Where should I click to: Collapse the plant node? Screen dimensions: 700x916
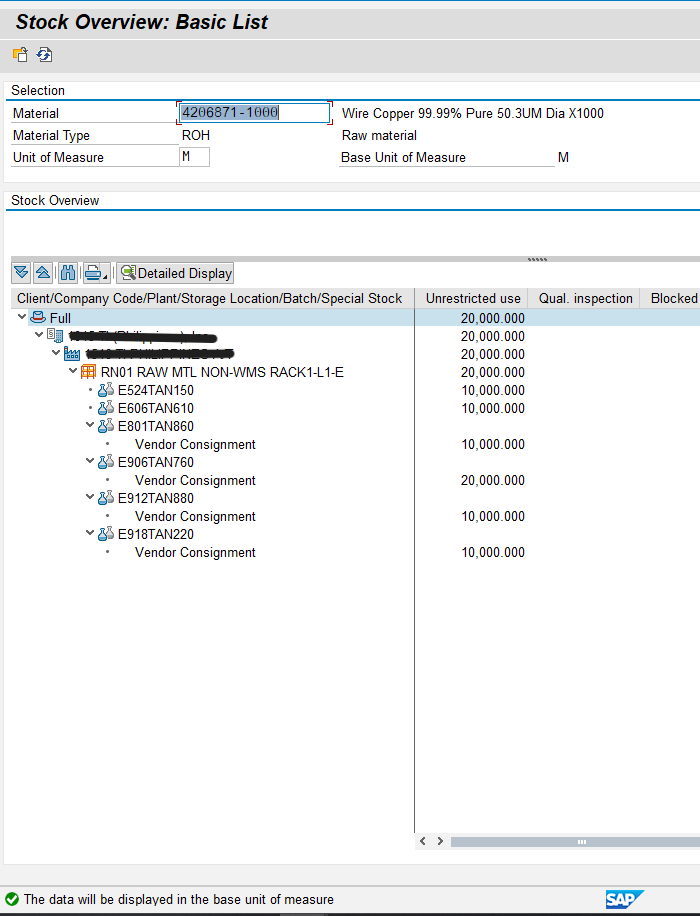pos(56,353)
